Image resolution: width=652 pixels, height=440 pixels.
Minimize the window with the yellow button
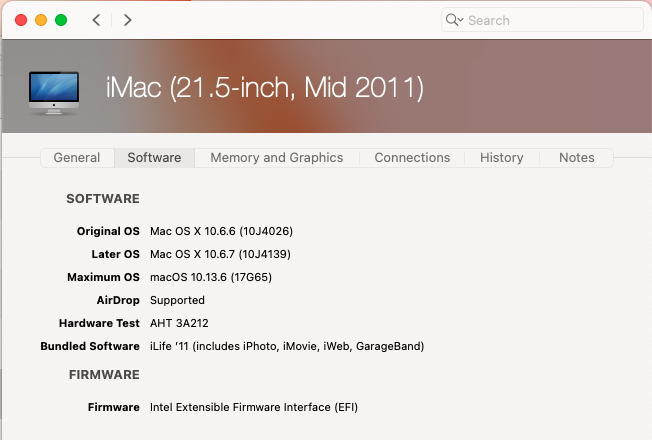click(41, 20)
